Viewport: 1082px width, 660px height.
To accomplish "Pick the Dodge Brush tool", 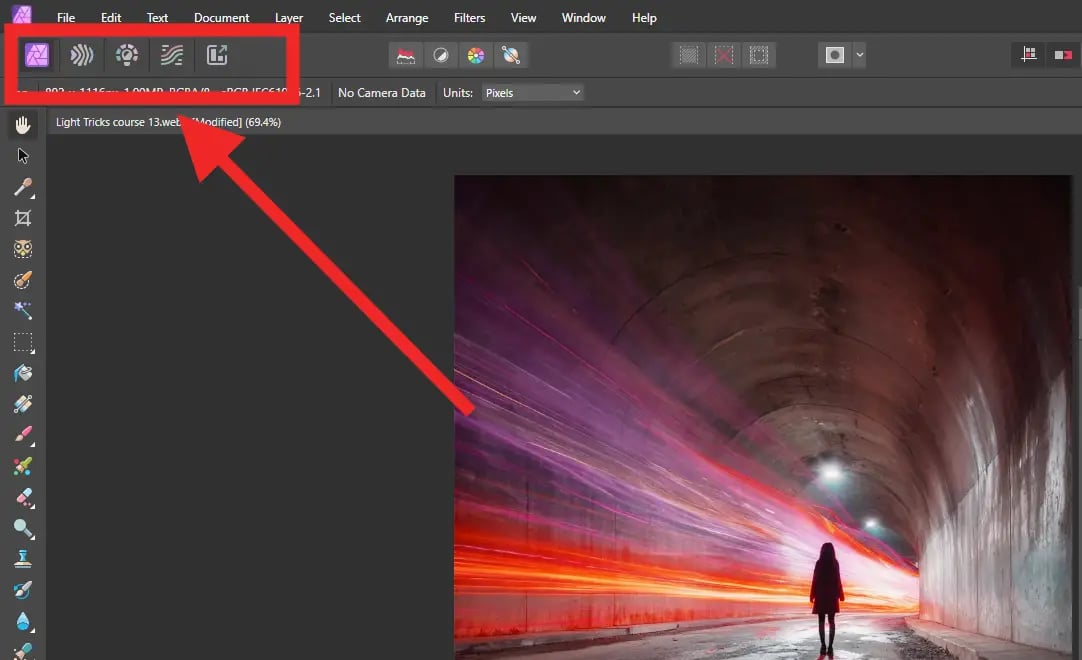I will pyautogui.click(x=23, y=528).
